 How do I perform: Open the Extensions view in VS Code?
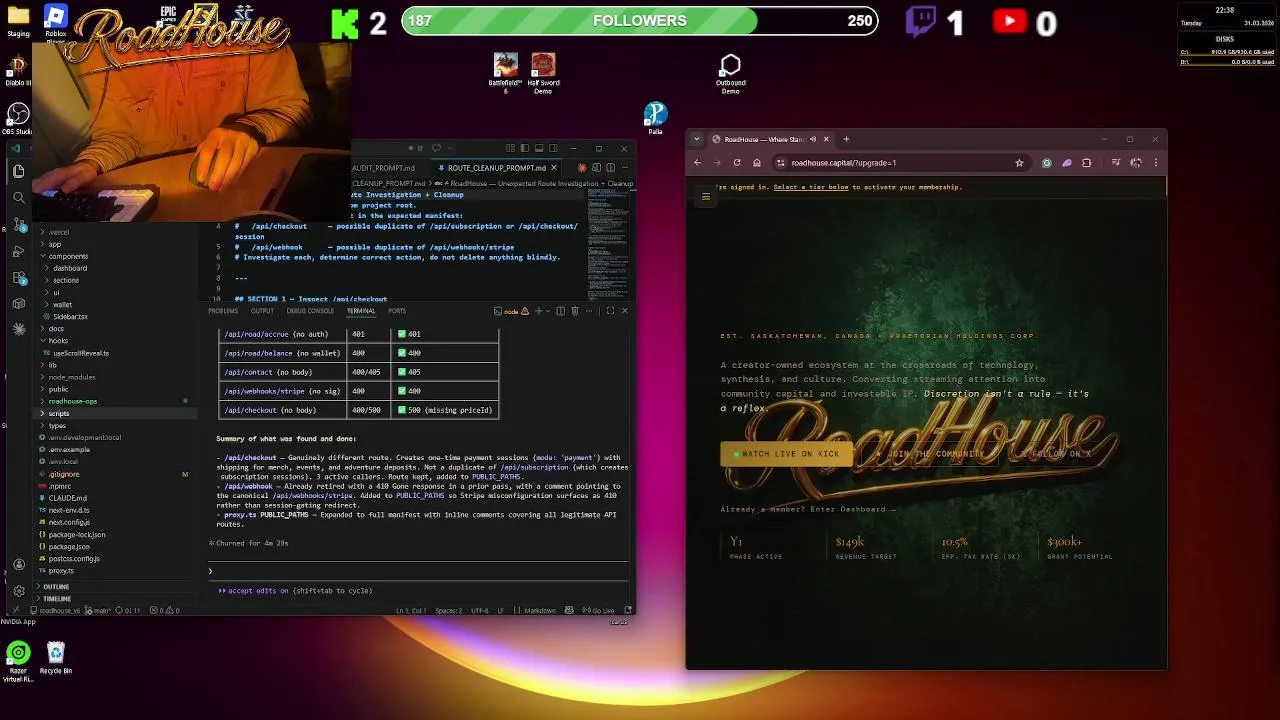click(19, 277)
